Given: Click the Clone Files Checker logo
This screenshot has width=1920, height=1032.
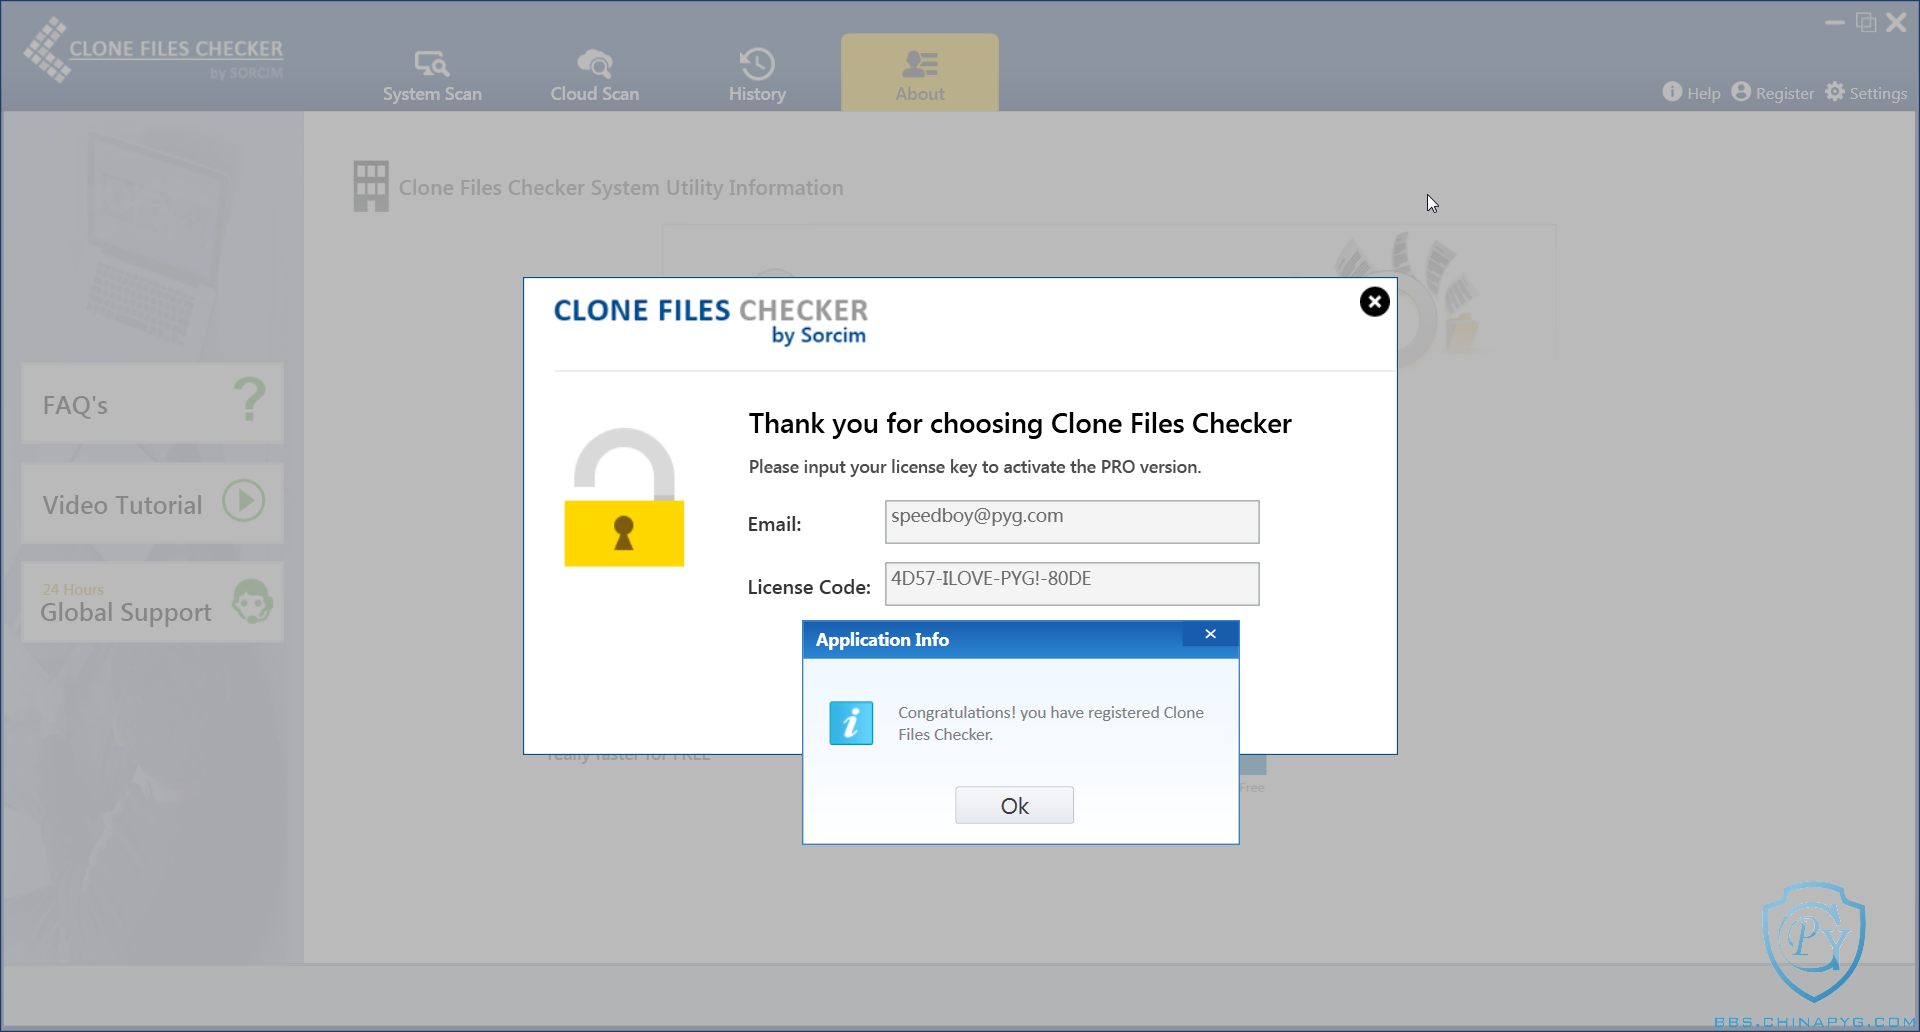Looking at the screenshot, I should tap(154, 51).
